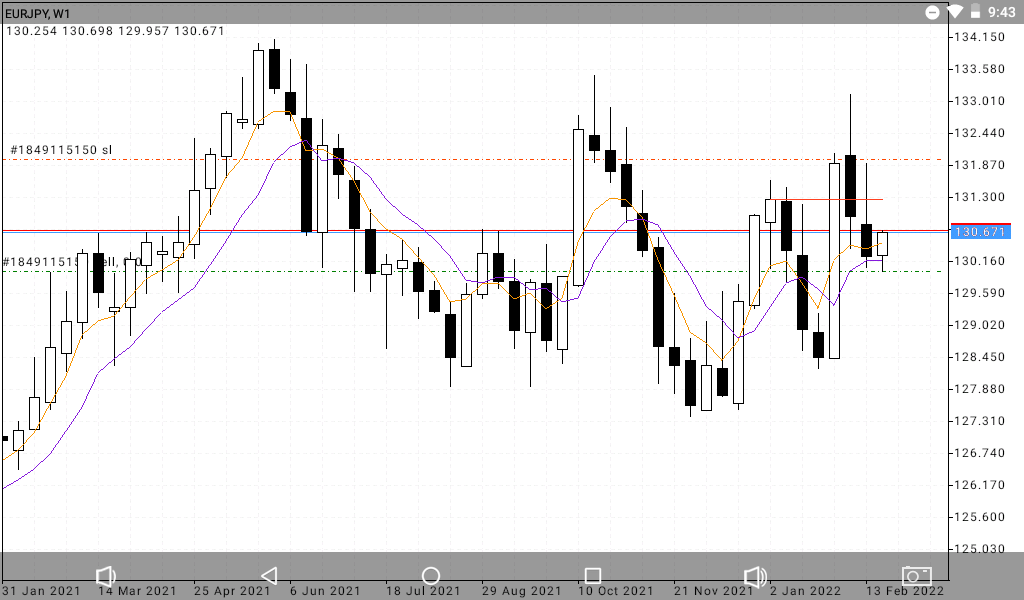Viewport: 1024px width, 600px height.
Task: Tap the 131.300 price axis label
Action: click(980, 197)
